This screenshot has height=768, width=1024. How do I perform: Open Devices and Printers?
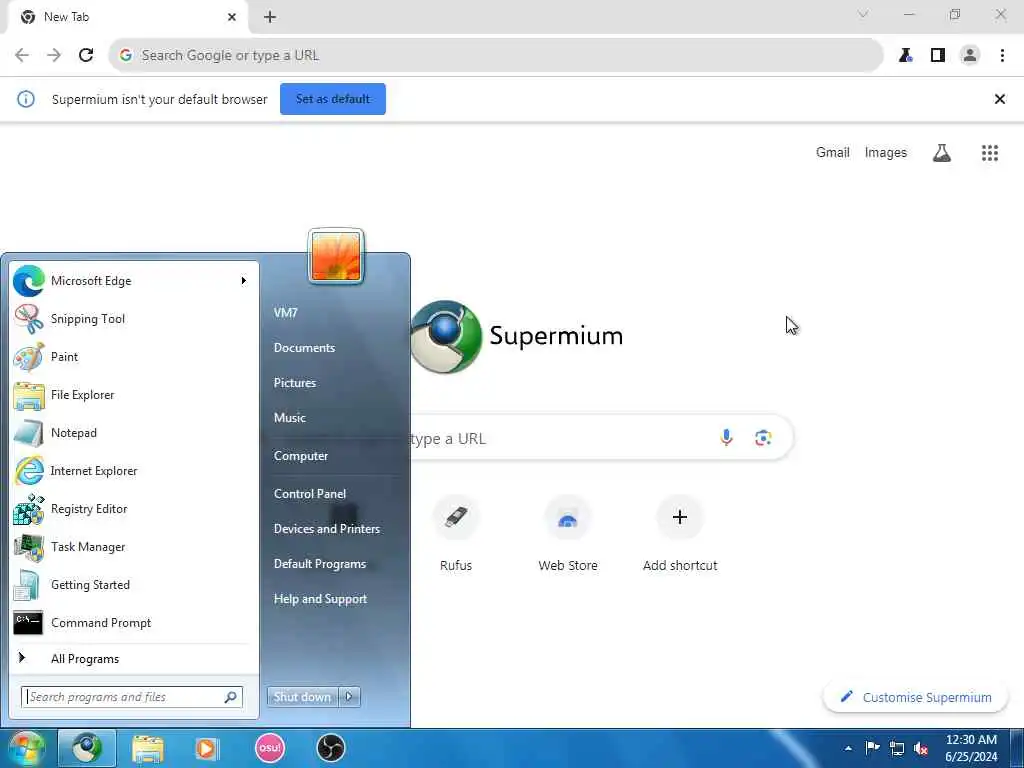pyautogui.click(x=327, y=529)
